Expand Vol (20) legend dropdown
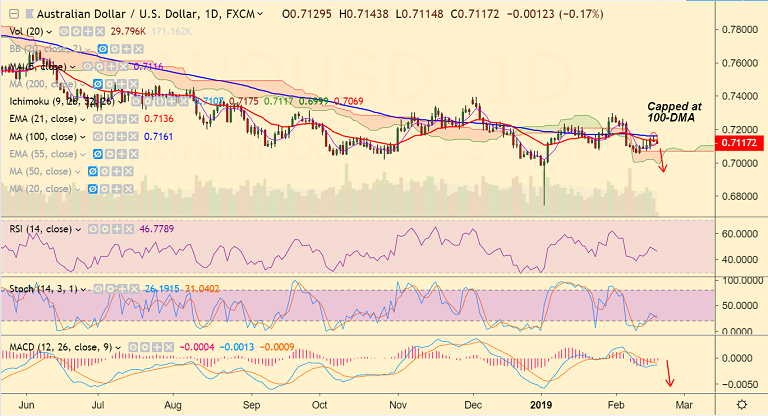Screen dimensions: 768x416 49,32
